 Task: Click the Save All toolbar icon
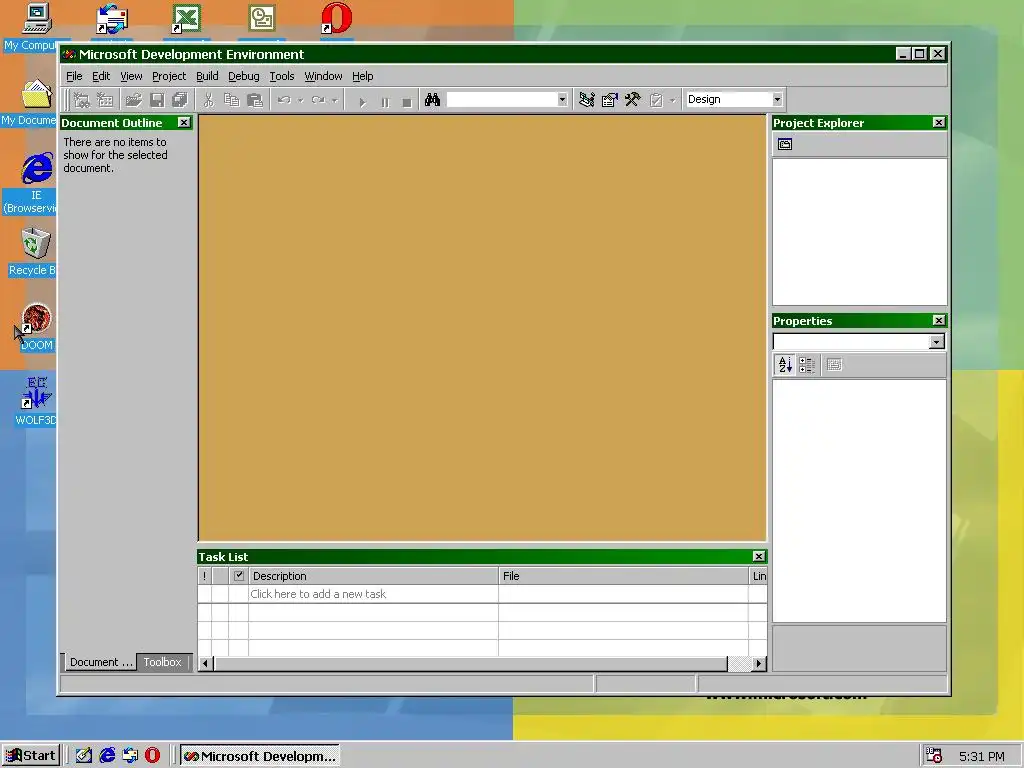tap(180, 100)
